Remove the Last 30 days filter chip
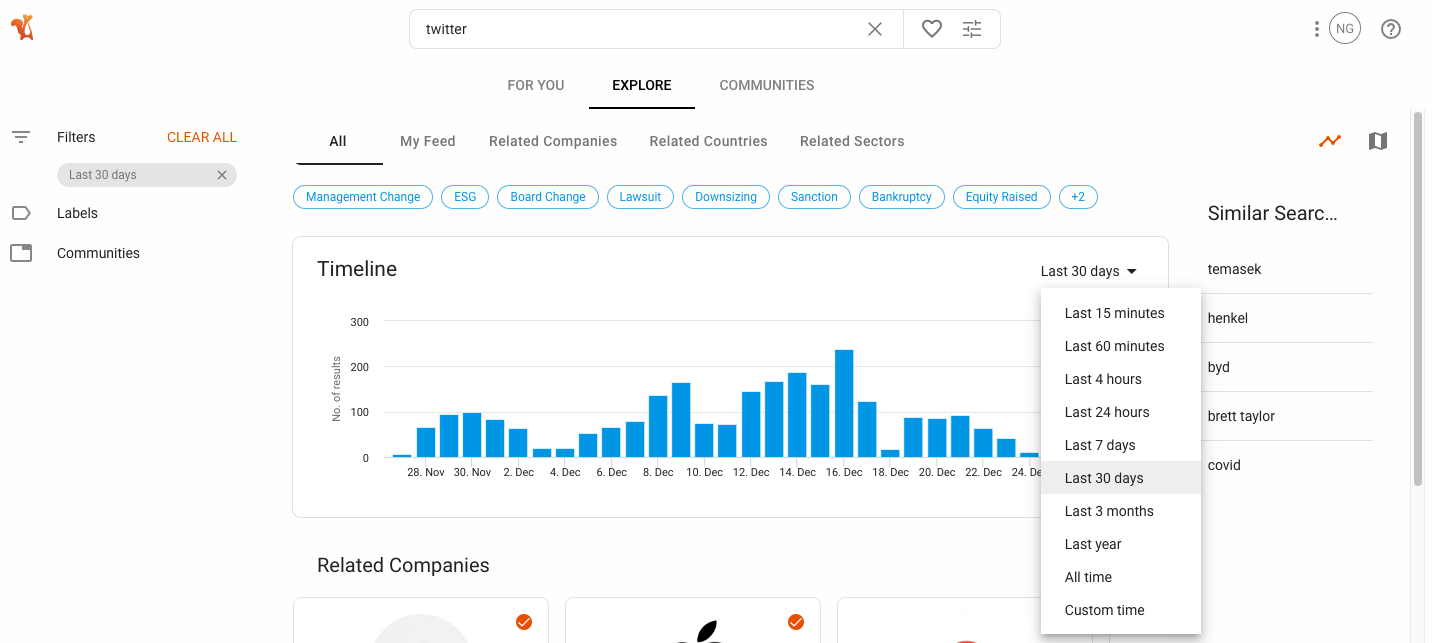Viewport: 1432px width, 643px height. pyautogui.click(x=222, y=175)
